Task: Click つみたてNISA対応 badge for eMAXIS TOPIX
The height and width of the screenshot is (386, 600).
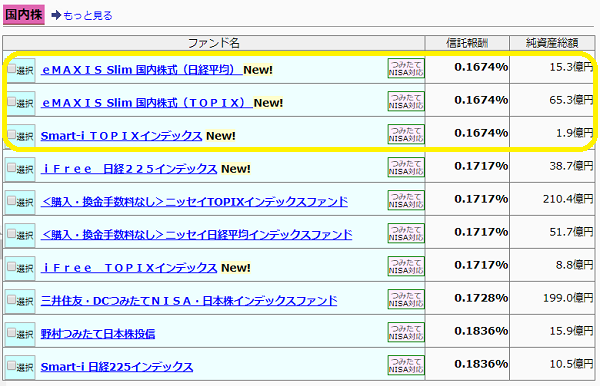Action: tap(406, 101)
